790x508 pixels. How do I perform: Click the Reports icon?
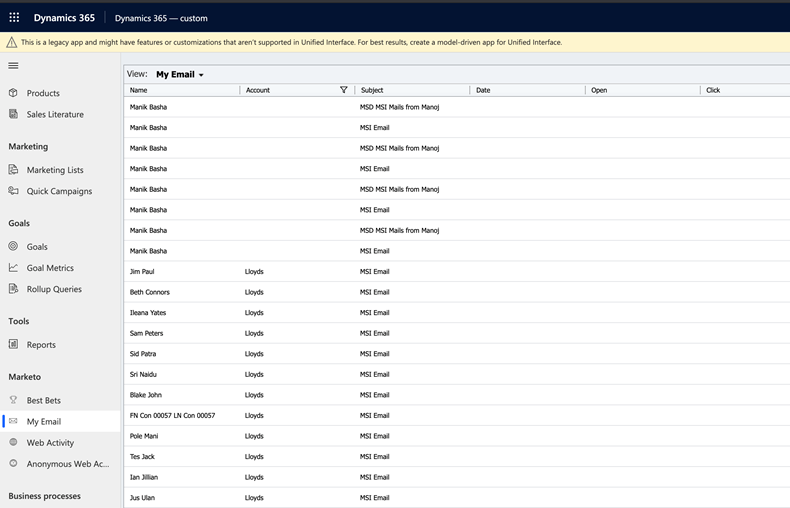[14, 344]
